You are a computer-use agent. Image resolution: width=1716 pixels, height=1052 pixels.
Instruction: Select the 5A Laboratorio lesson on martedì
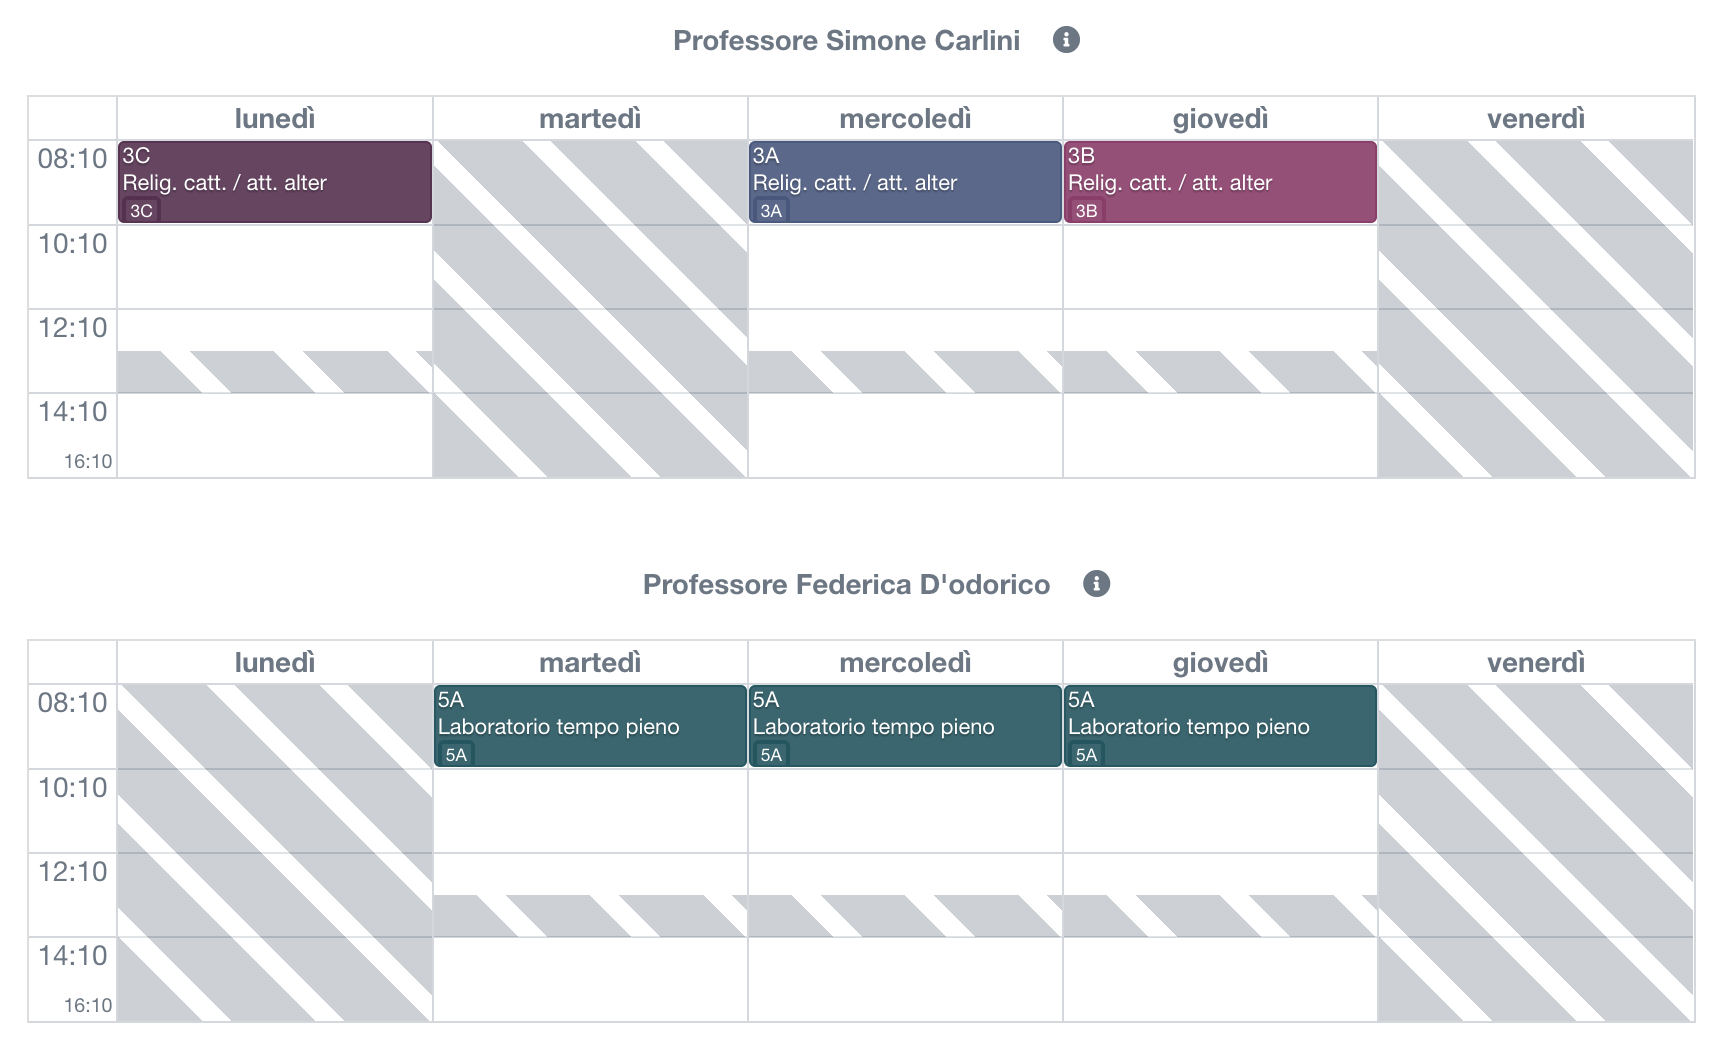[589, 725]
